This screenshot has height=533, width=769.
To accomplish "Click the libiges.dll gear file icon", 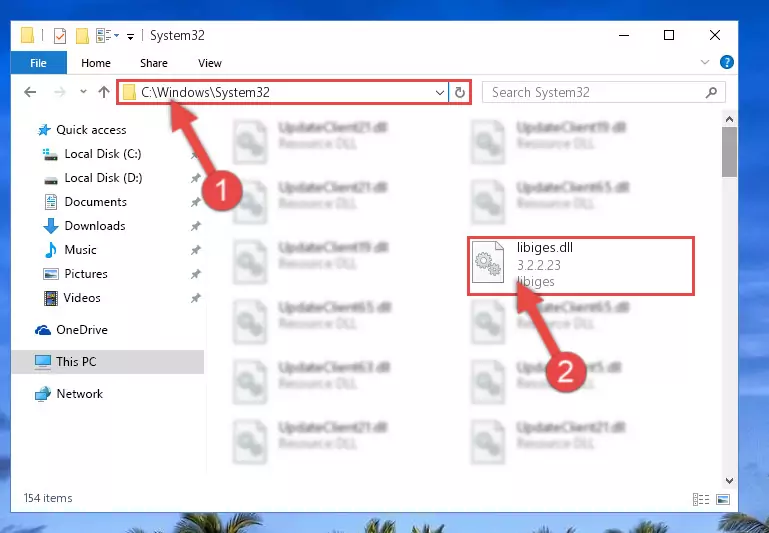I will pos(487,263).
